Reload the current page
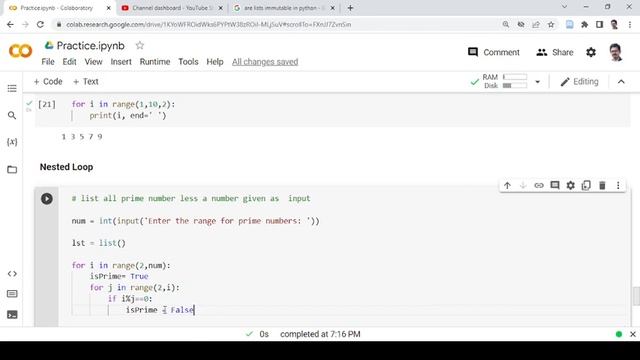640x360 pixels. (40, 24)
